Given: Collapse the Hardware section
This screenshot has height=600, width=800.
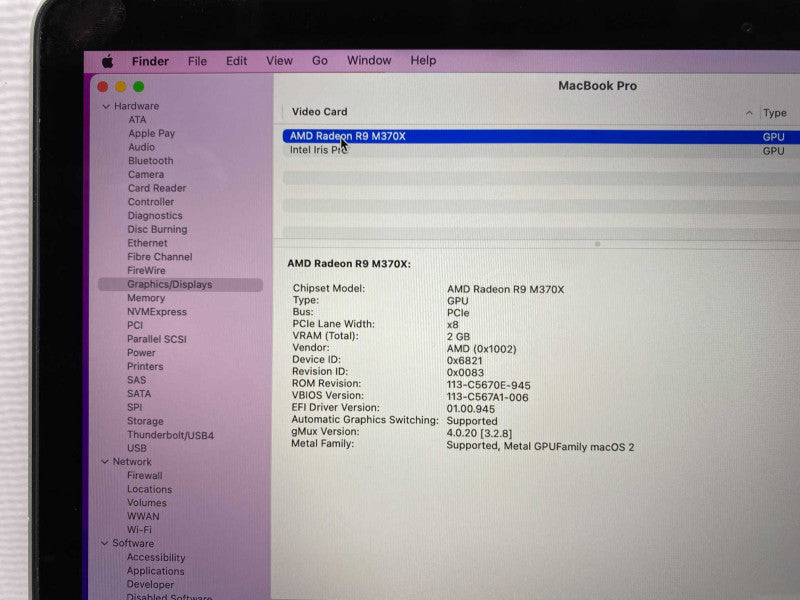Looking at the screenshot, I should [x=106, y=106].
